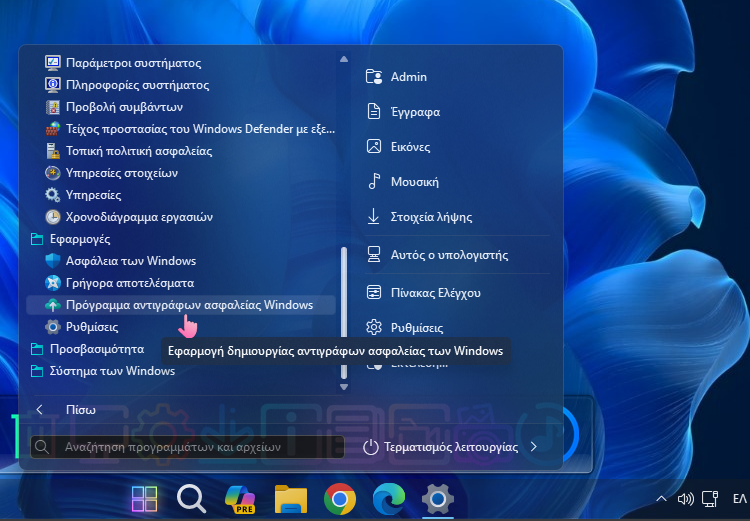Select Στοιχεία λήψης label
Screen dimensions: 750x521
pos(431,217)
